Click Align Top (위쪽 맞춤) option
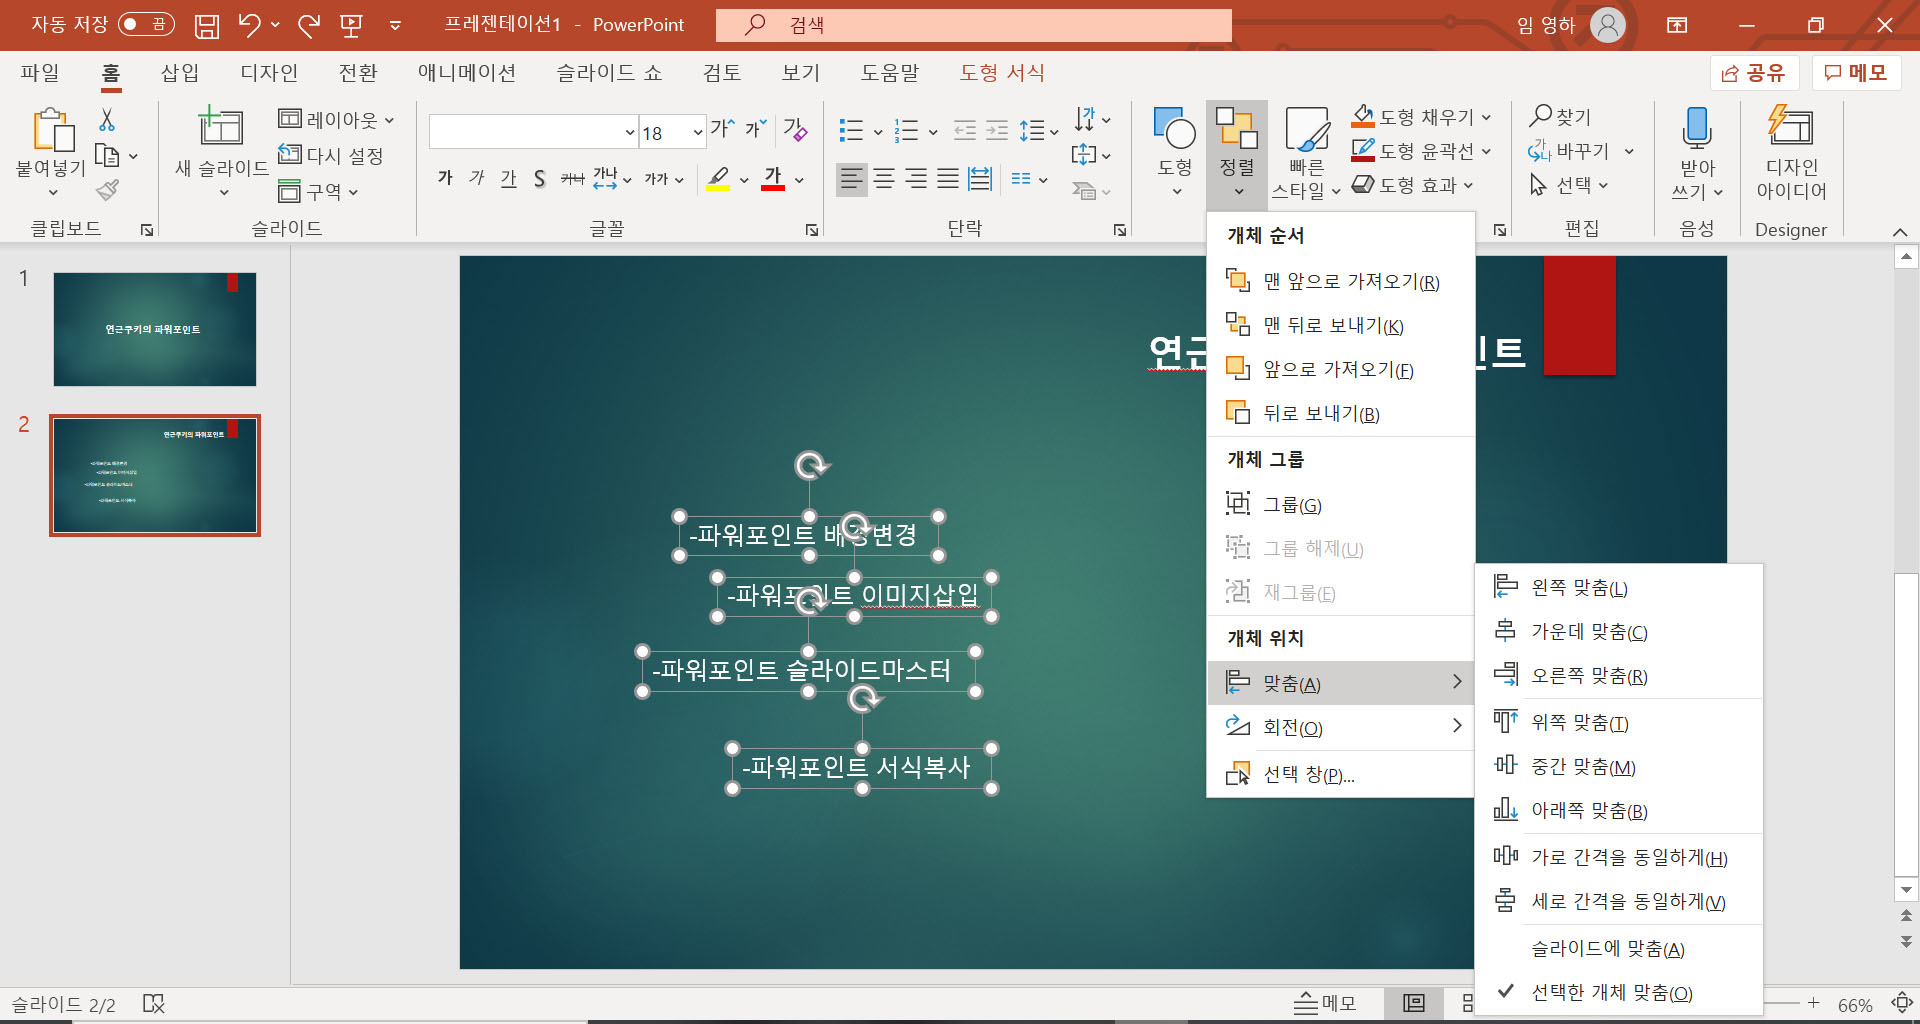This screenshot has height=1024, width=1920. [x=1618, y=722]
